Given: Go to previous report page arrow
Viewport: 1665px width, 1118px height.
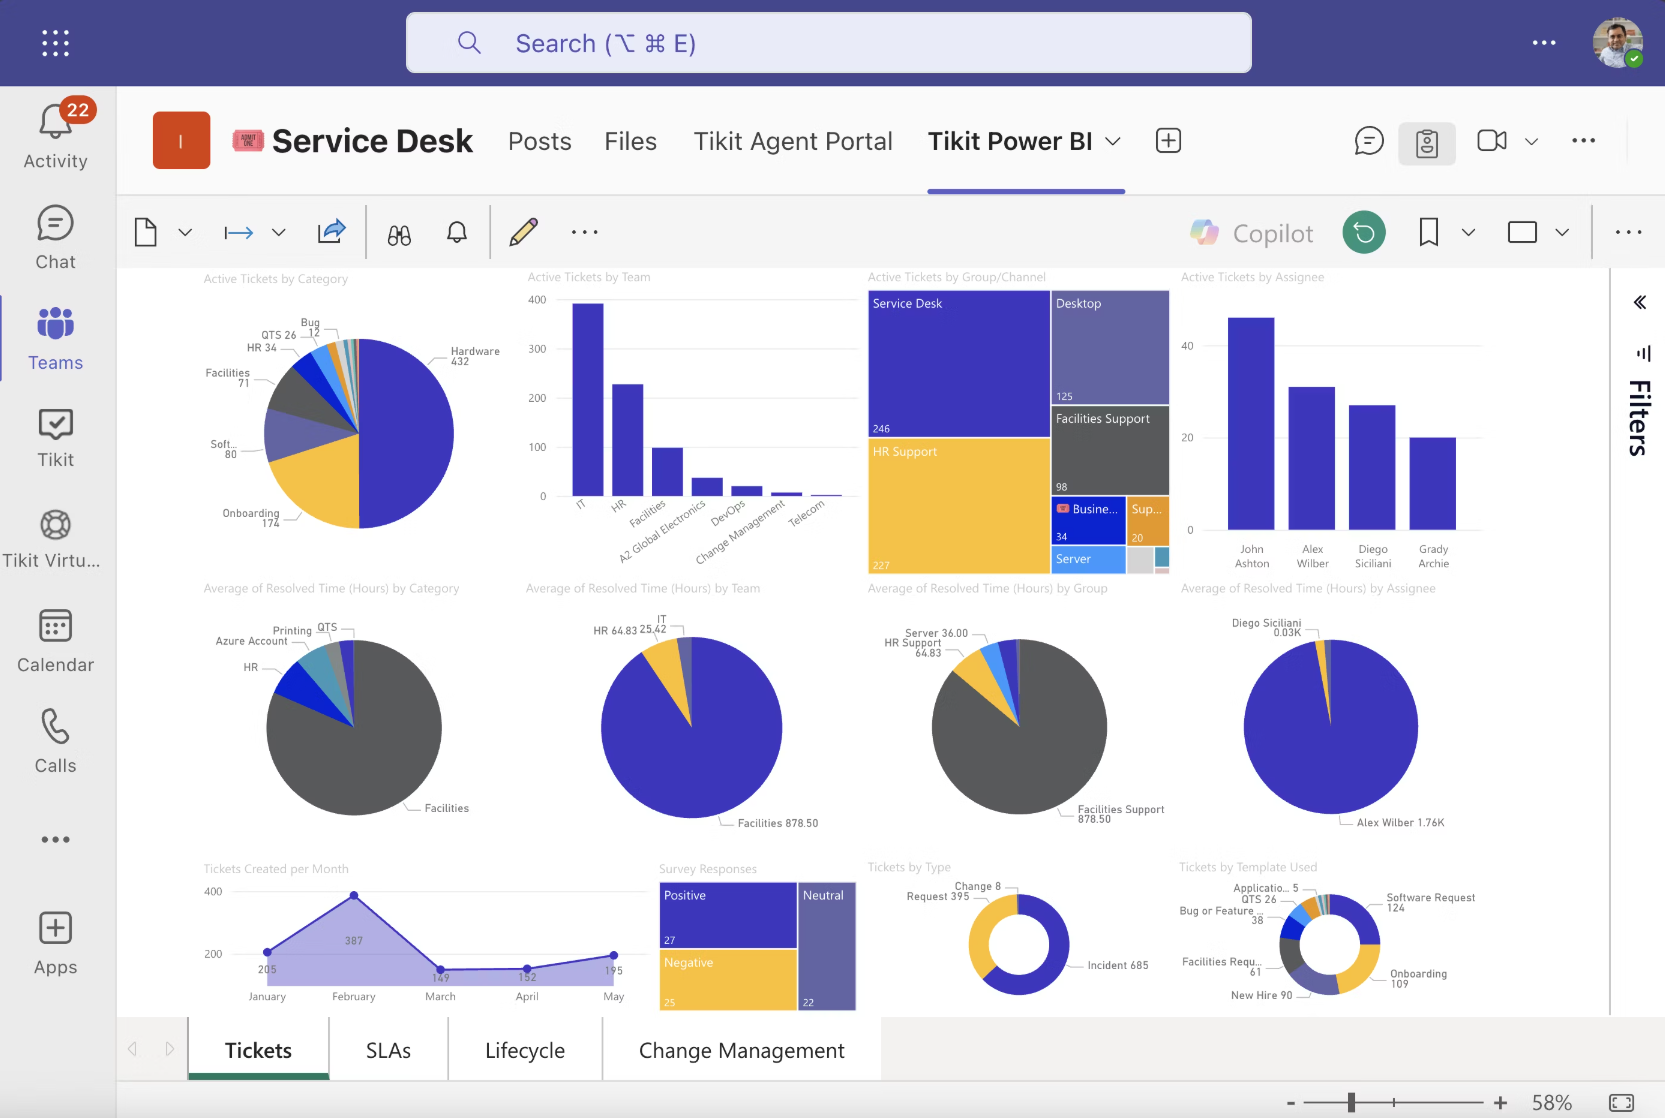Looking at the screenshot, I should [133, 1049].
